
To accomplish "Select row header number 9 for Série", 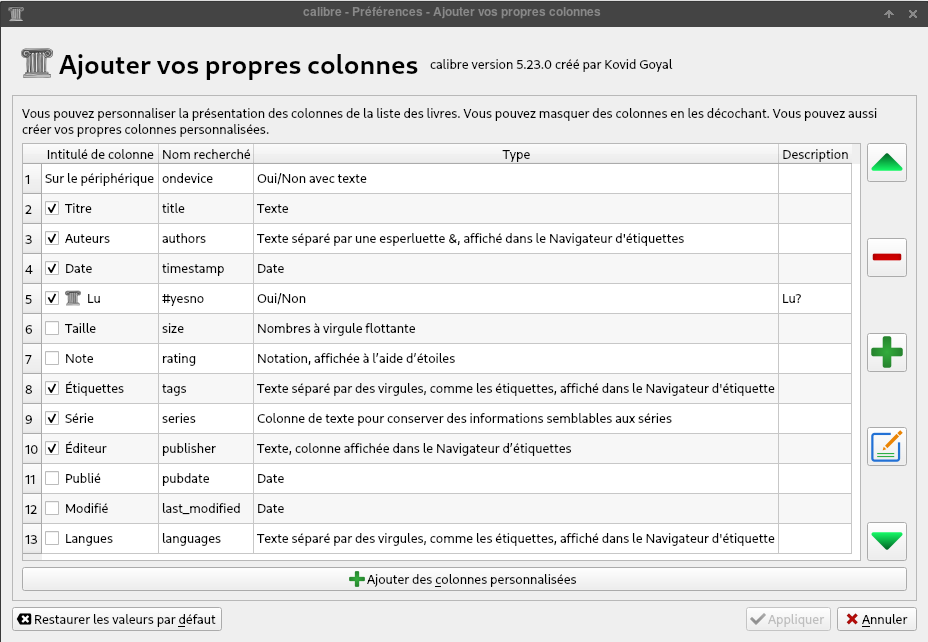I will pos(31,418).
